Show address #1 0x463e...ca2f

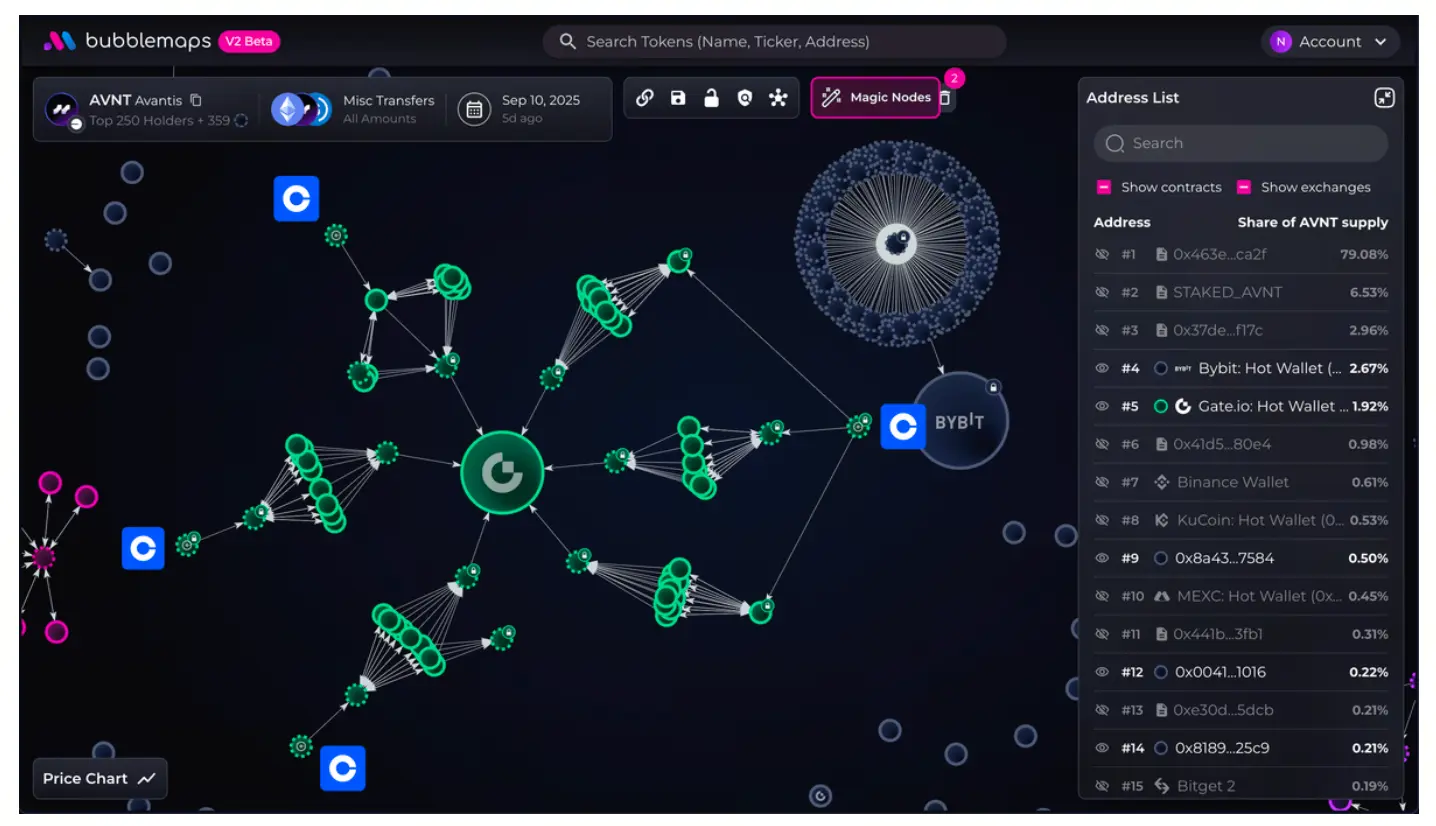(x=1102, y=254)
